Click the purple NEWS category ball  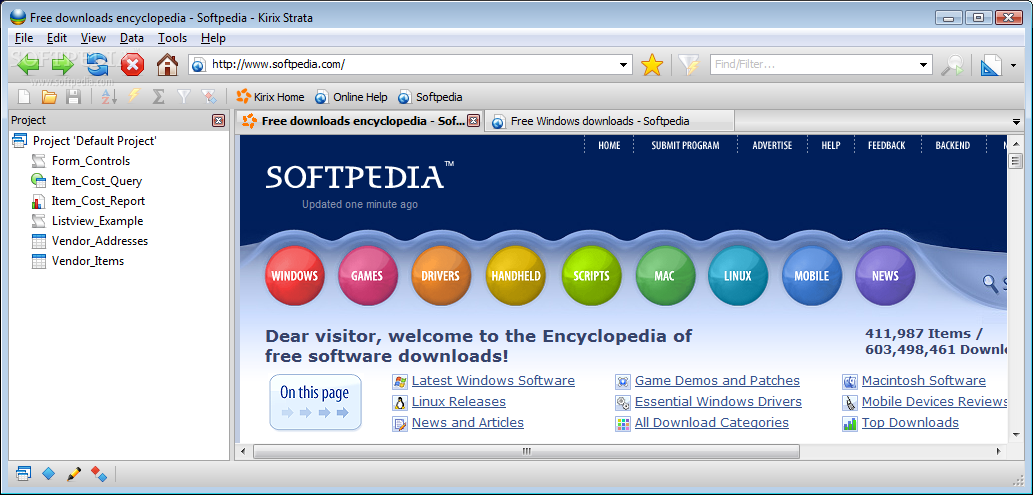pyautogui.click(x=885, y=276)
